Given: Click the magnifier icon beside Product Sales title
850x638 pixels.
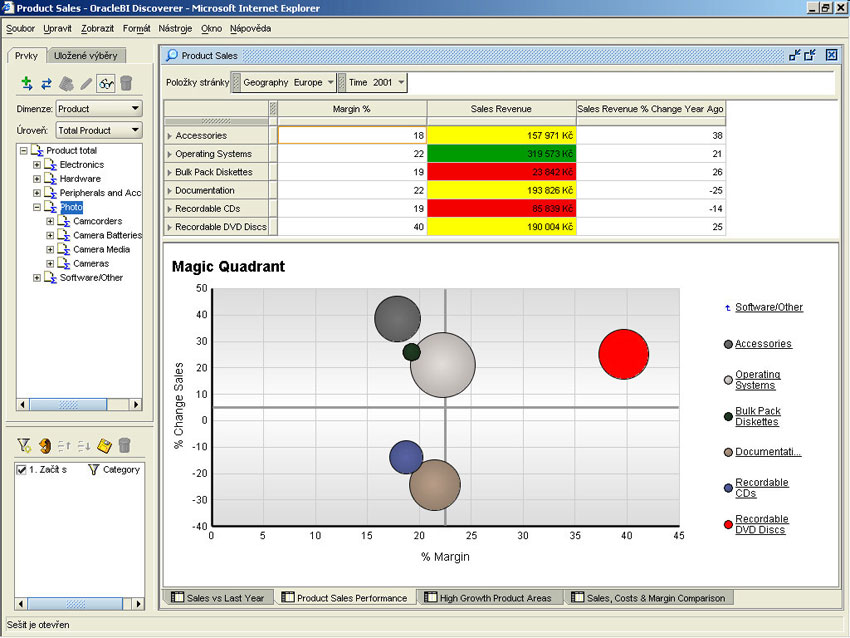Looking at the screenshot, I should point(172,55).
